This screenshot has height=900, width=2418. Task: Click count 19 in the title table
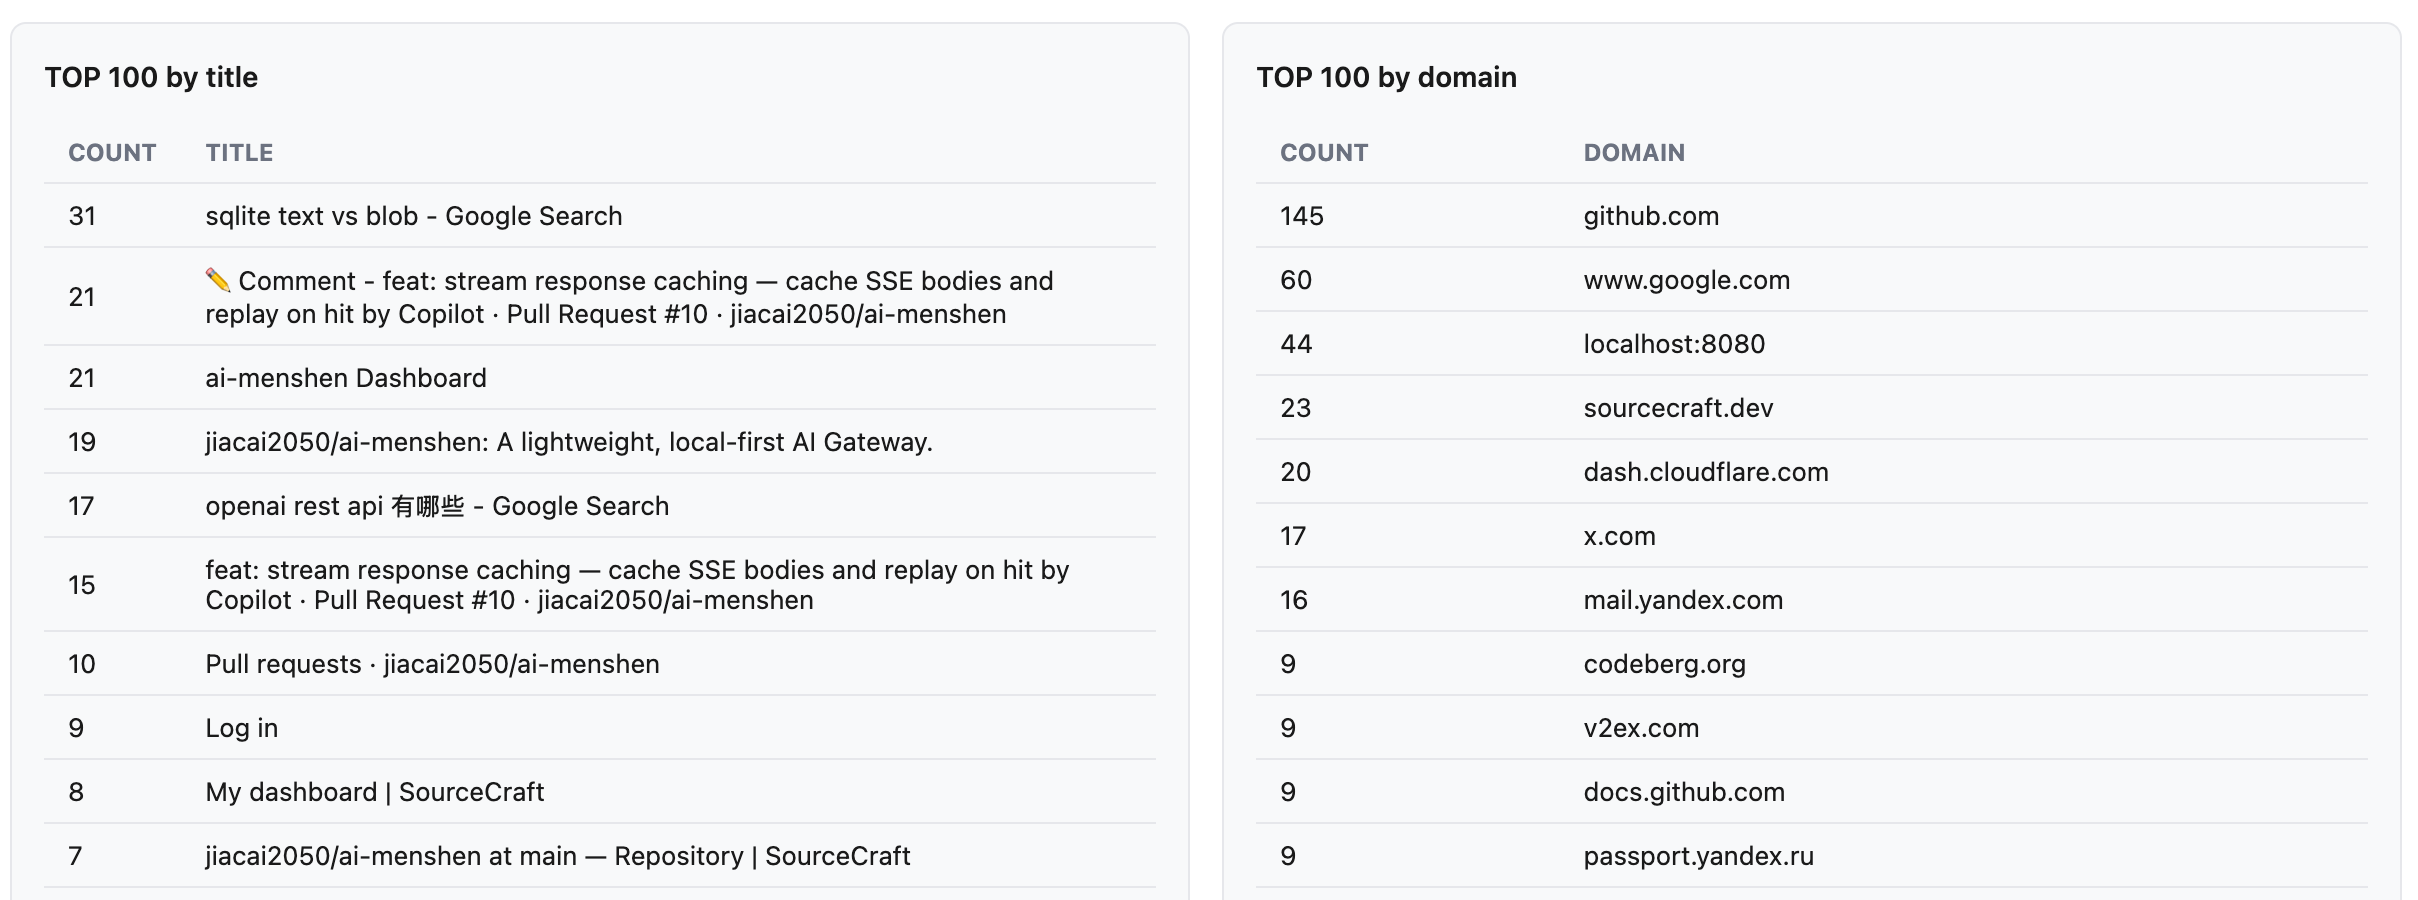[x=82, y=442]
